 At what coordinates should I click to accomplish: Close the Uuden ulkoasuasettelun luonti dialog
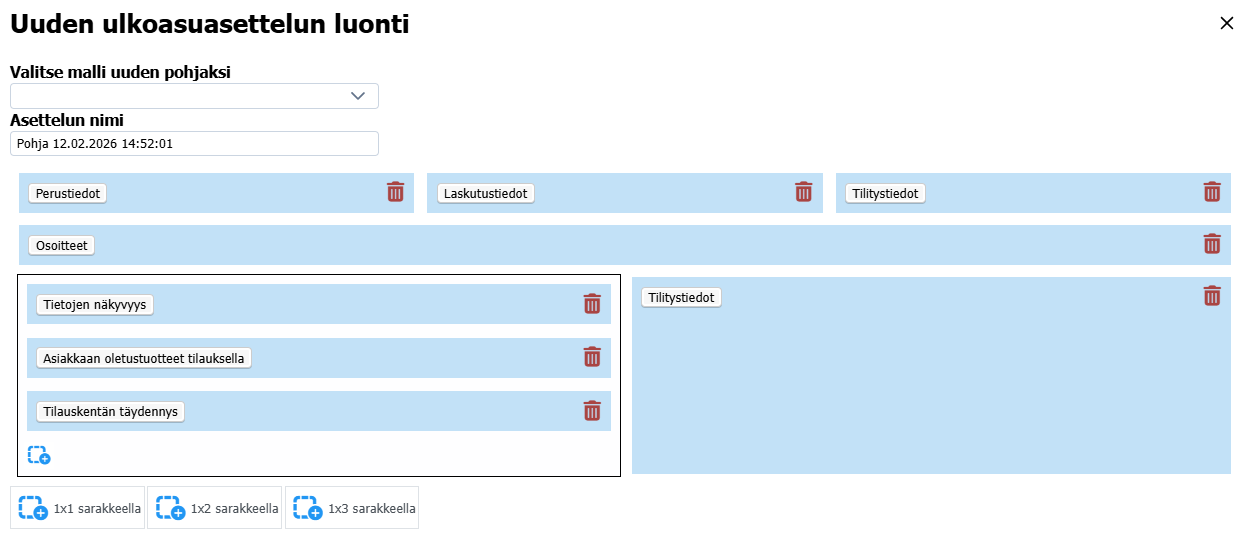click(1226, 24)
